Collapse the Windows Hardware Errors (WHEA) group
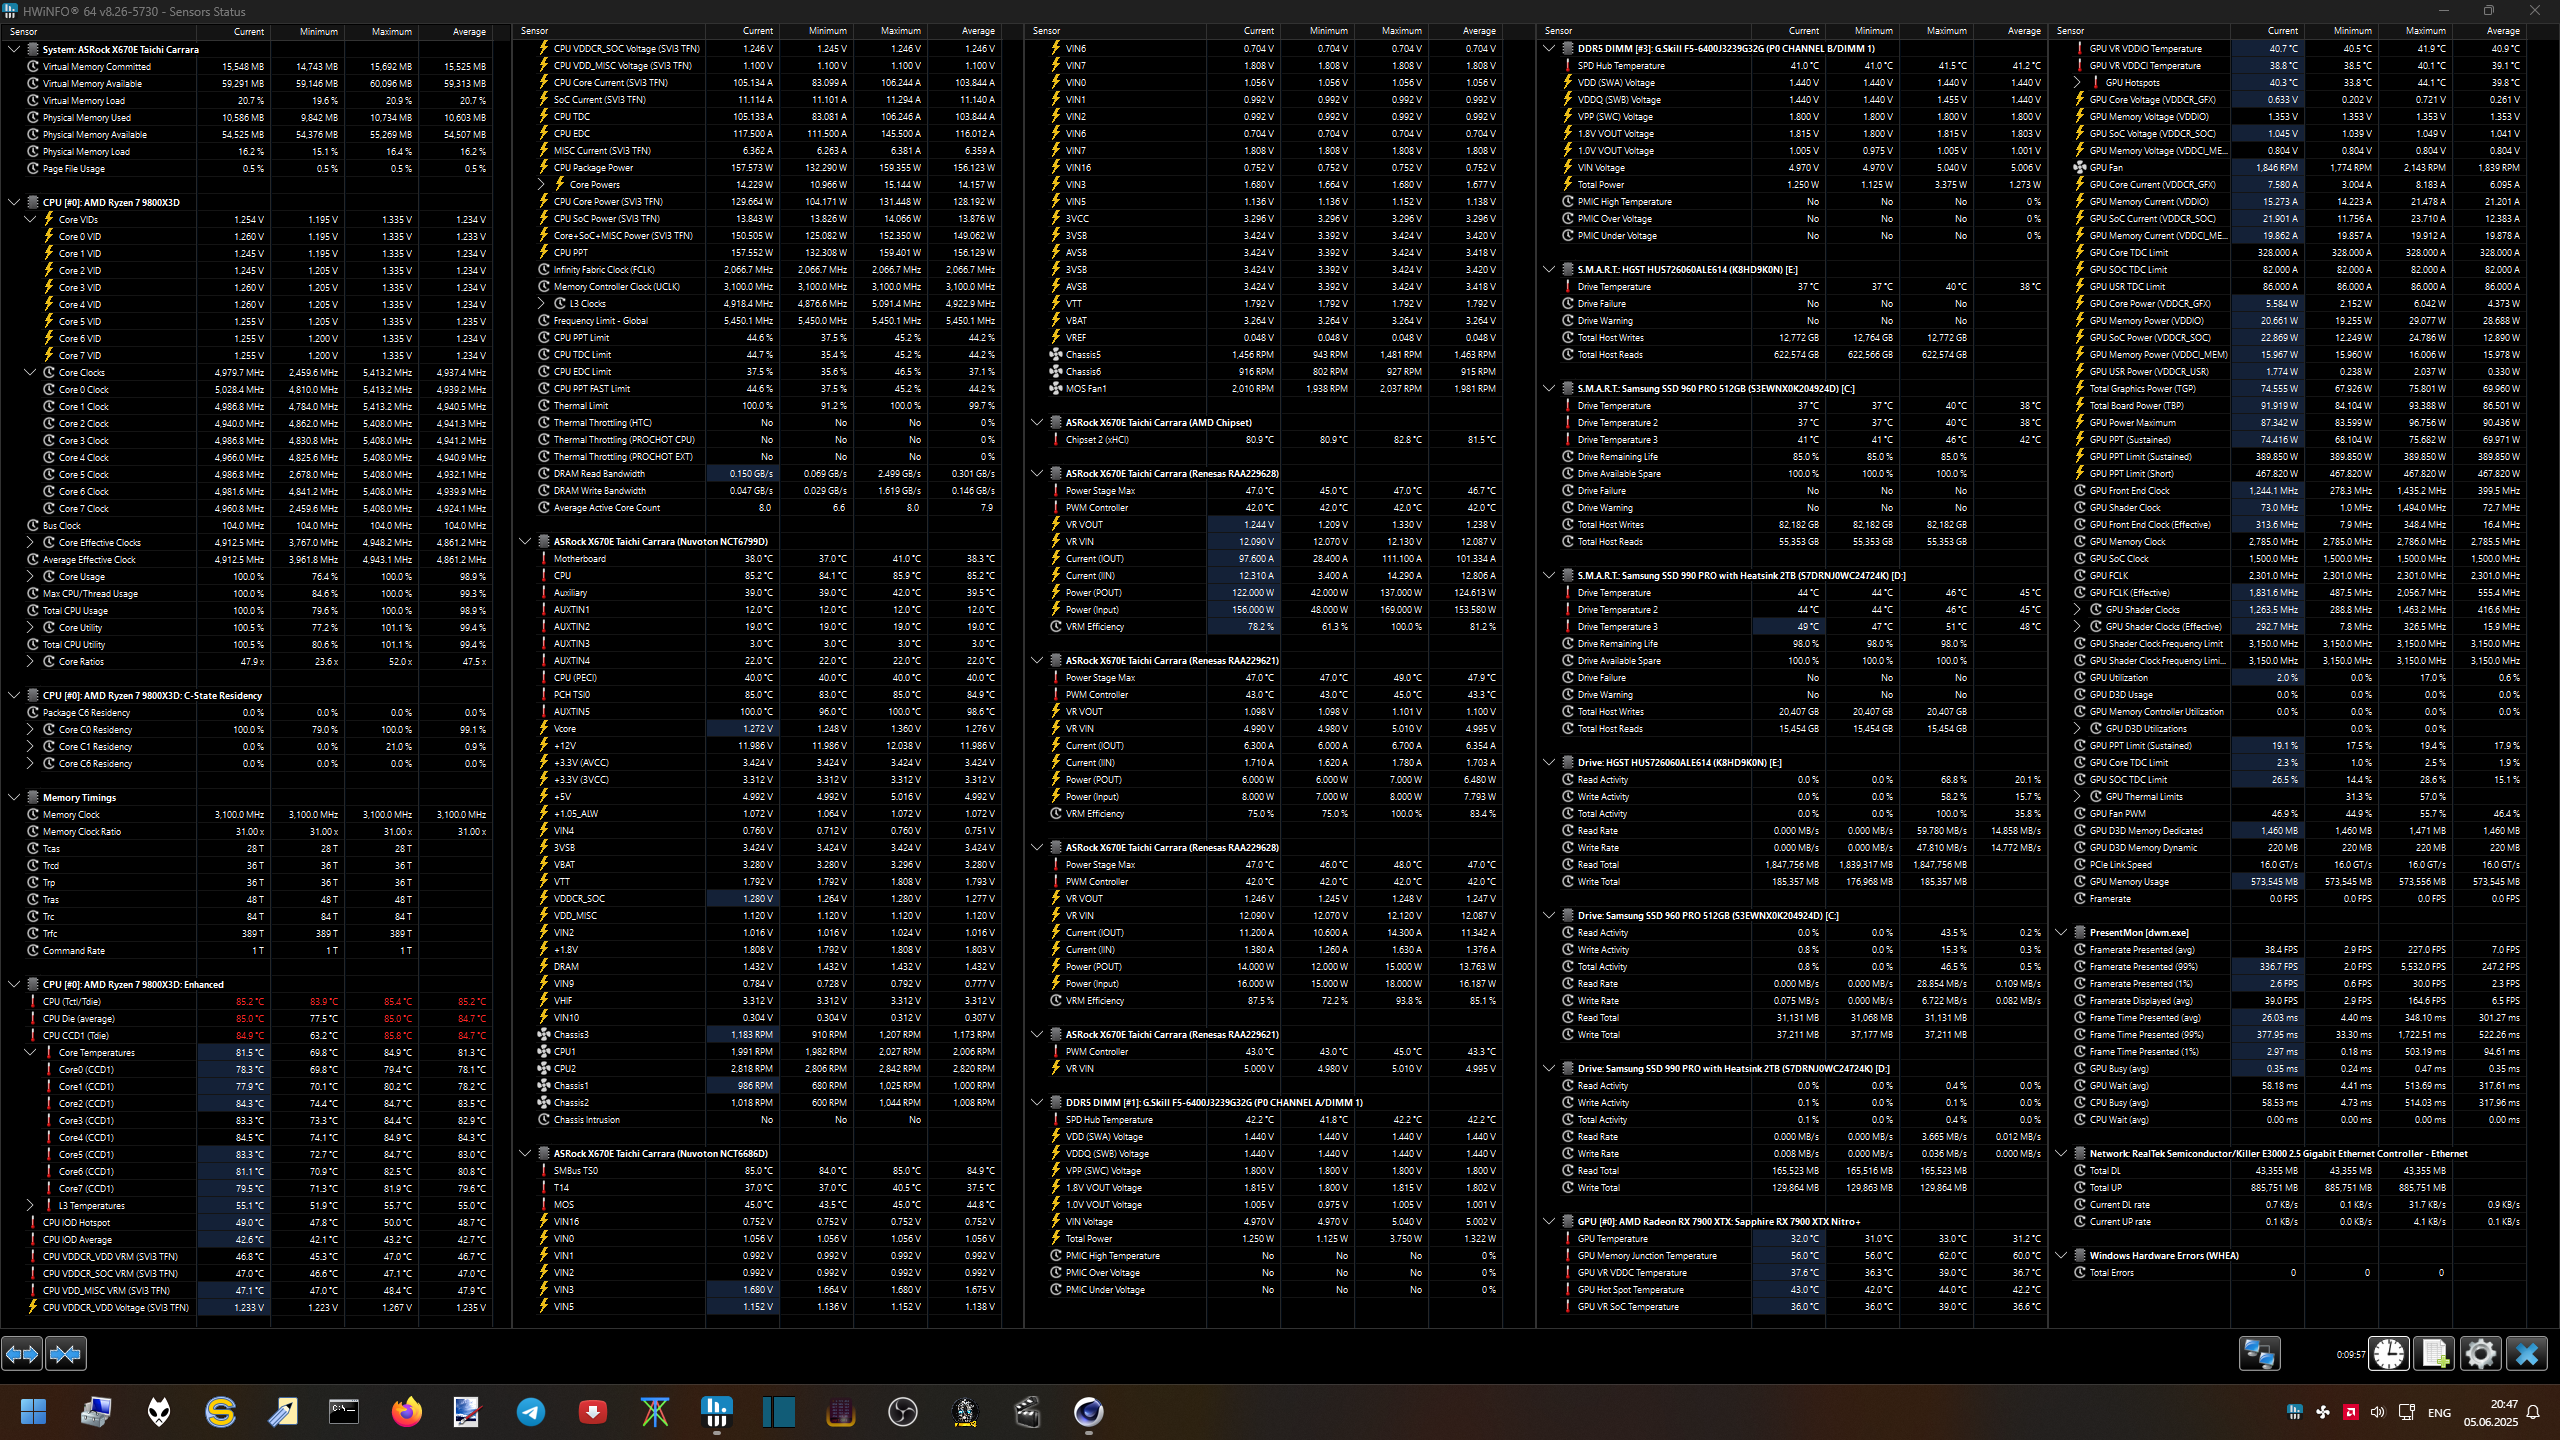2560x1440 pixels. coord(2061,1255)
